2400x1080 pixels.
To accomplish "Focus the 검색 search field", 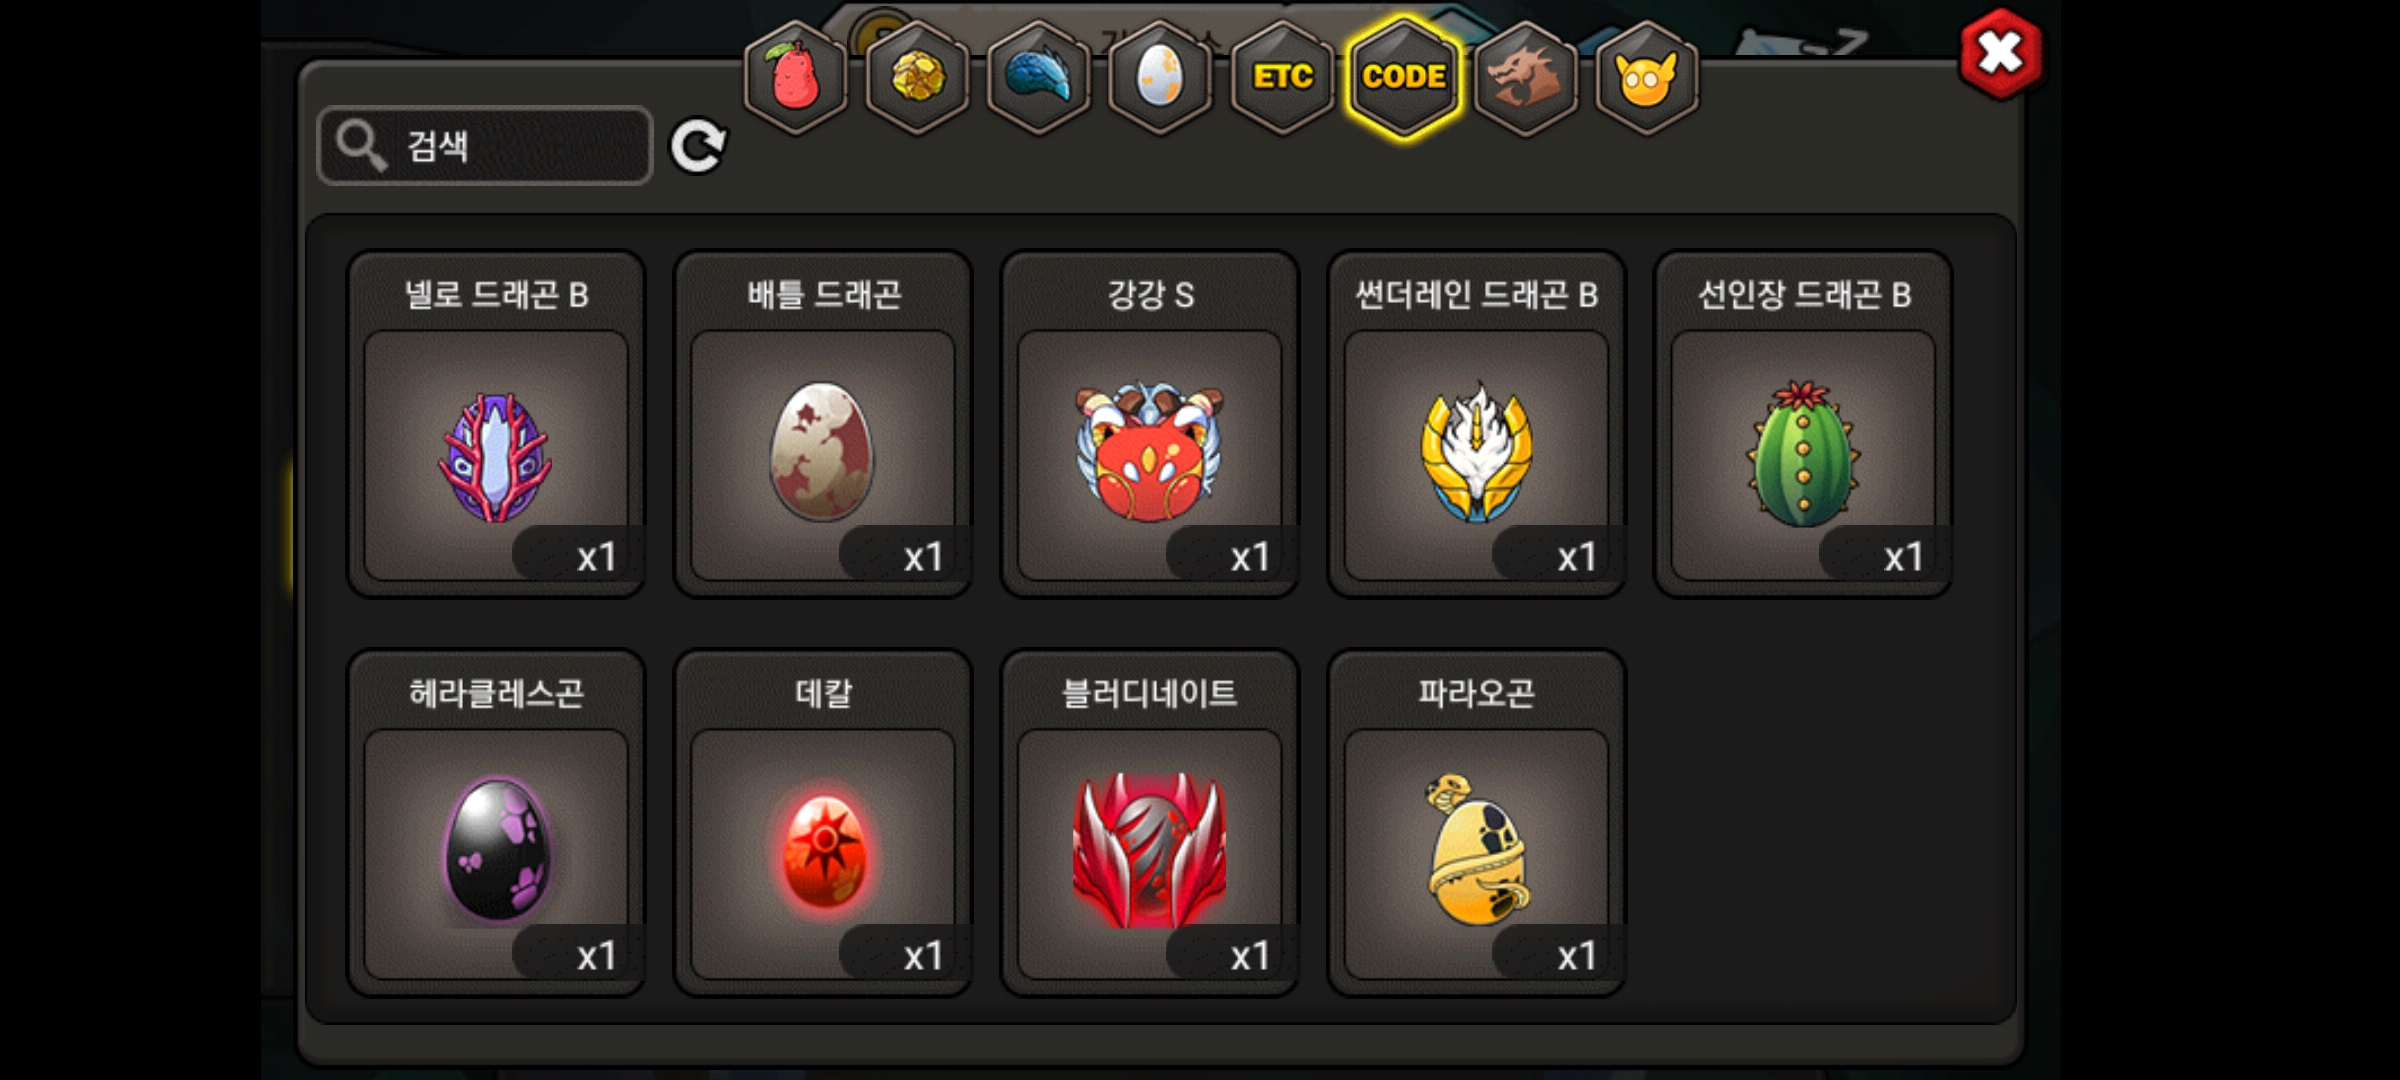I will tap(485, 146).
